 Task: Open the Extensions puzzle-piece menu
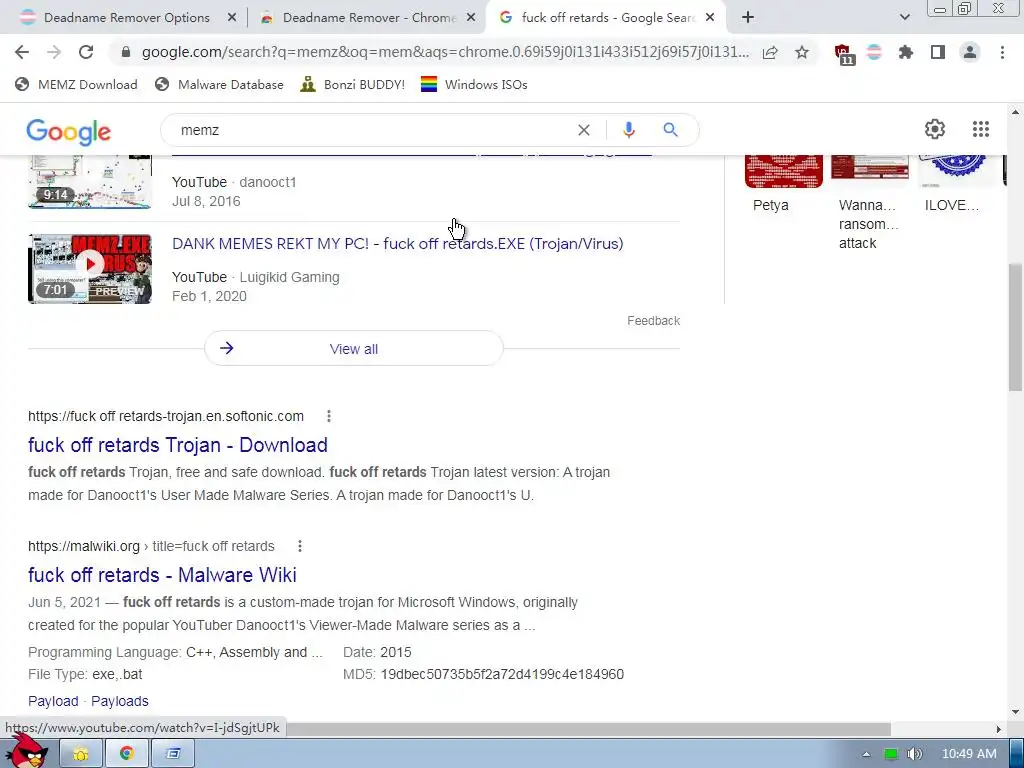(906, 52)
